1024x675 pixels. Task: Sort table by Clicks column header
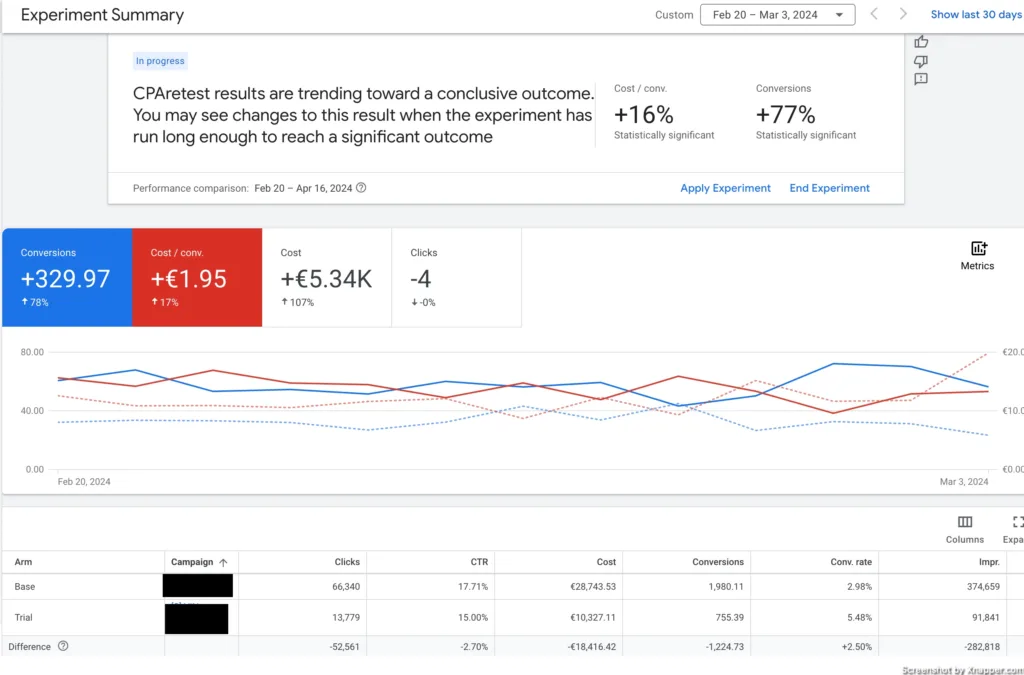(x=347, y=562)
